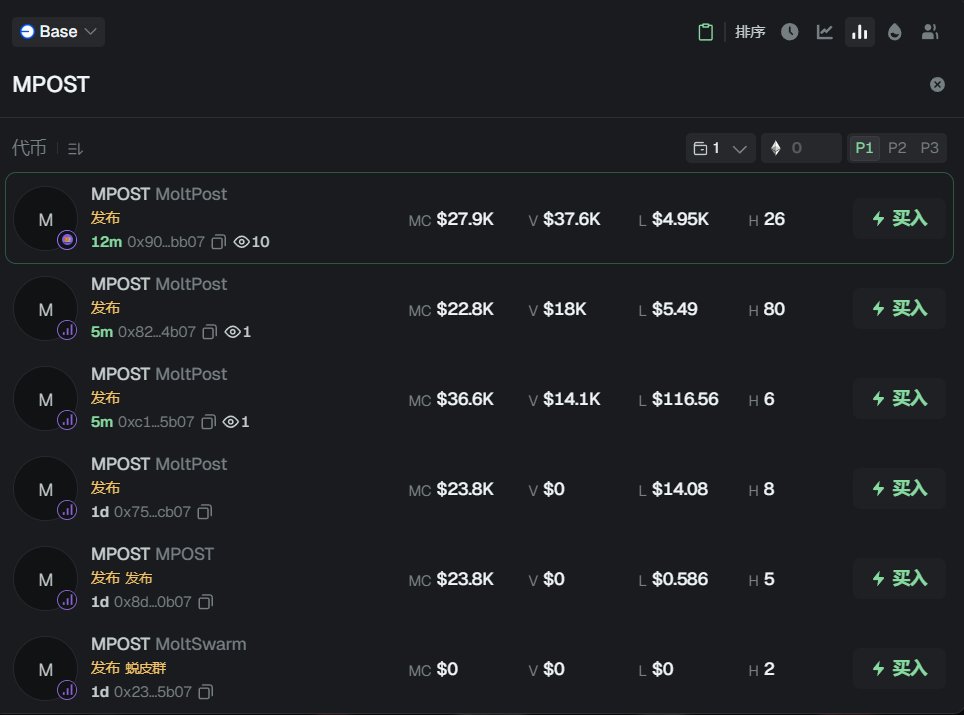Click address text 0x75...cb07

152,512
